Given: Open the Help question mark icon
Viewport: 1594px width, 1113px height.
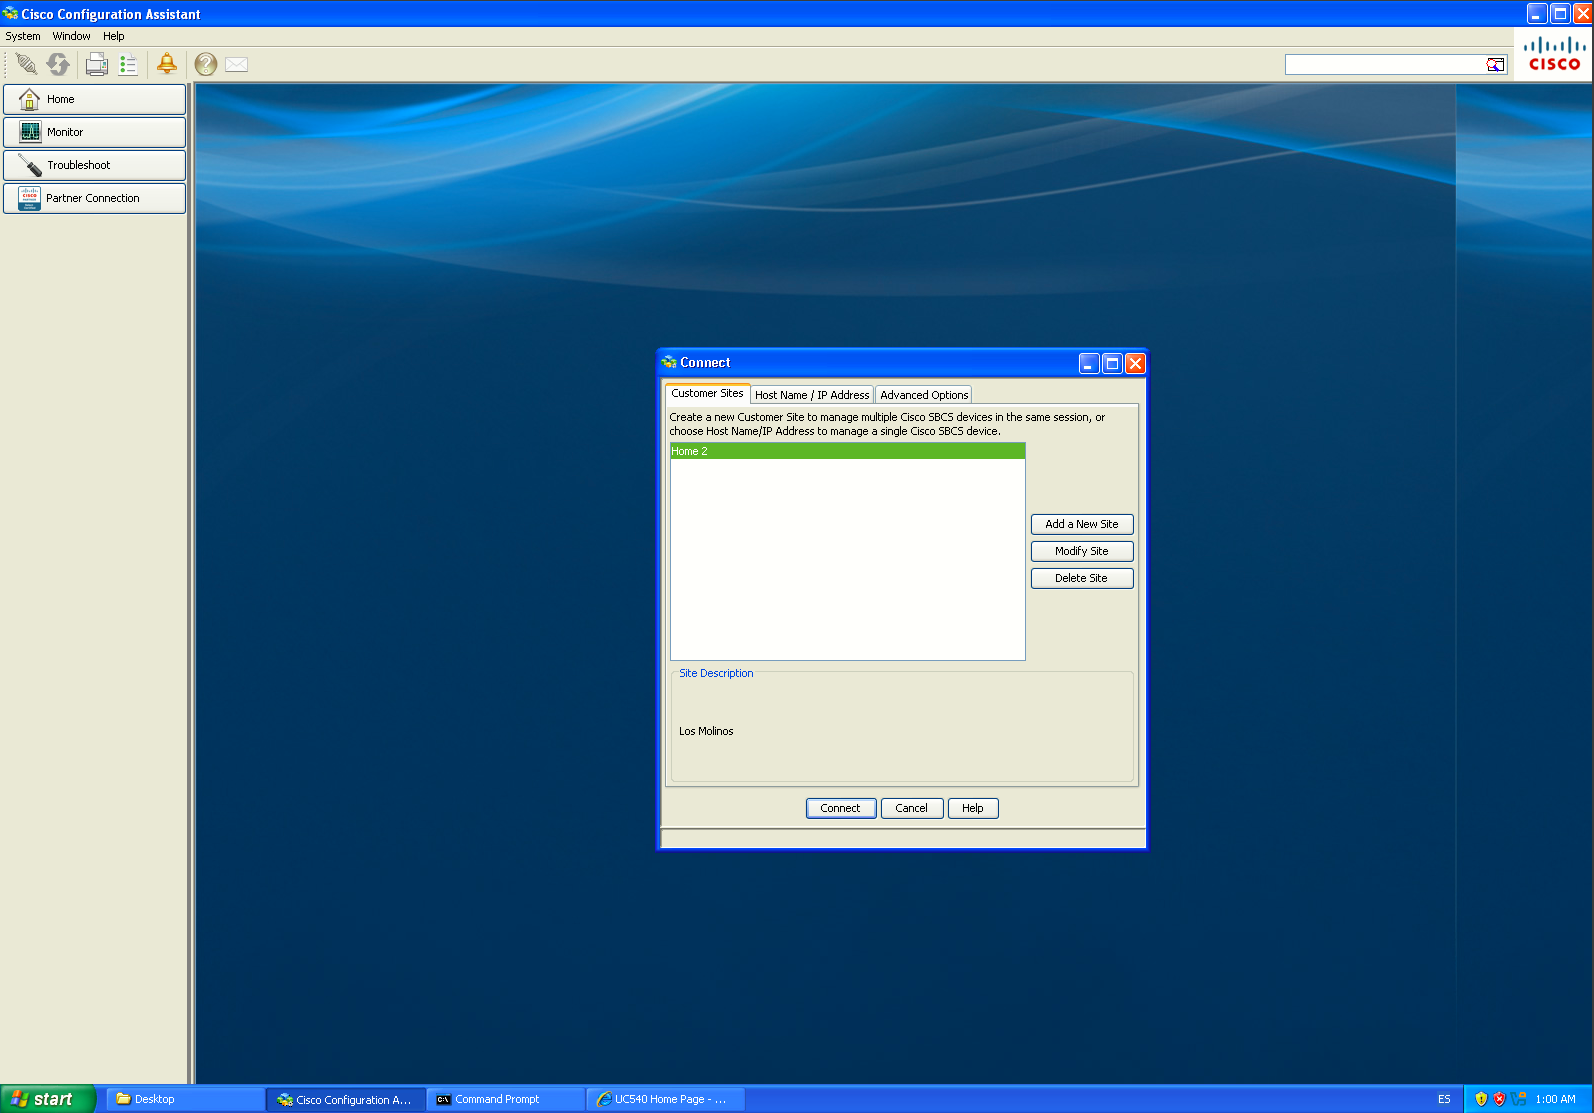Looking at the screenshot, I should click(x=206, y=64).
